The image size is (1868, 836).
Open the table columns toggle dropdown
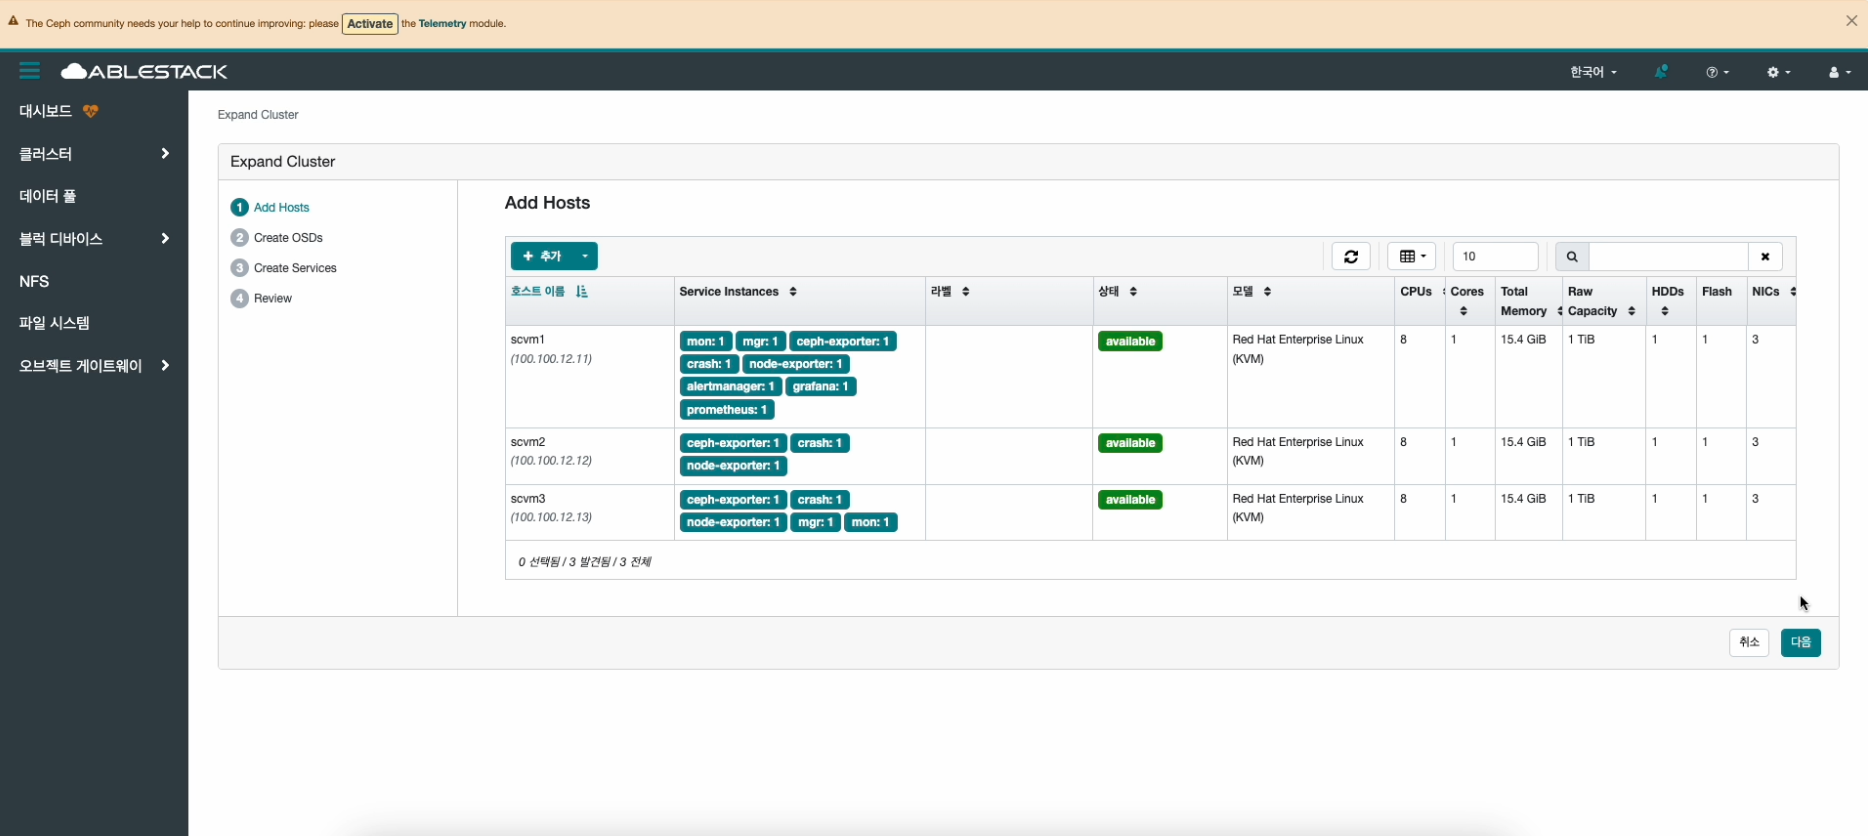click(1411, 257)
